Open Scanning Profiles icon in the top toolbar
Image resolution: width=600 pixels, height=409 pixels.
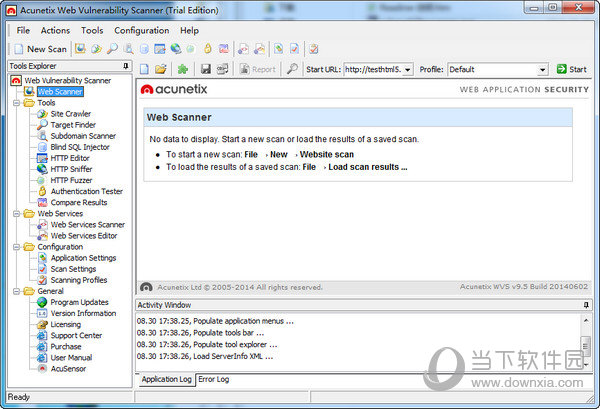[x=314, y=49]
